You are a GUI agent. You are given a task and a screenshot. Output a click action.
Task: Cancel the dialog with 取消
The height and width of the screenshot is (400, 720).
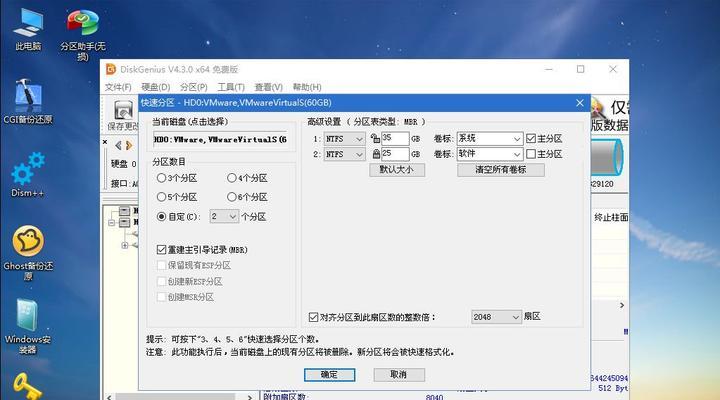[399, 375]
